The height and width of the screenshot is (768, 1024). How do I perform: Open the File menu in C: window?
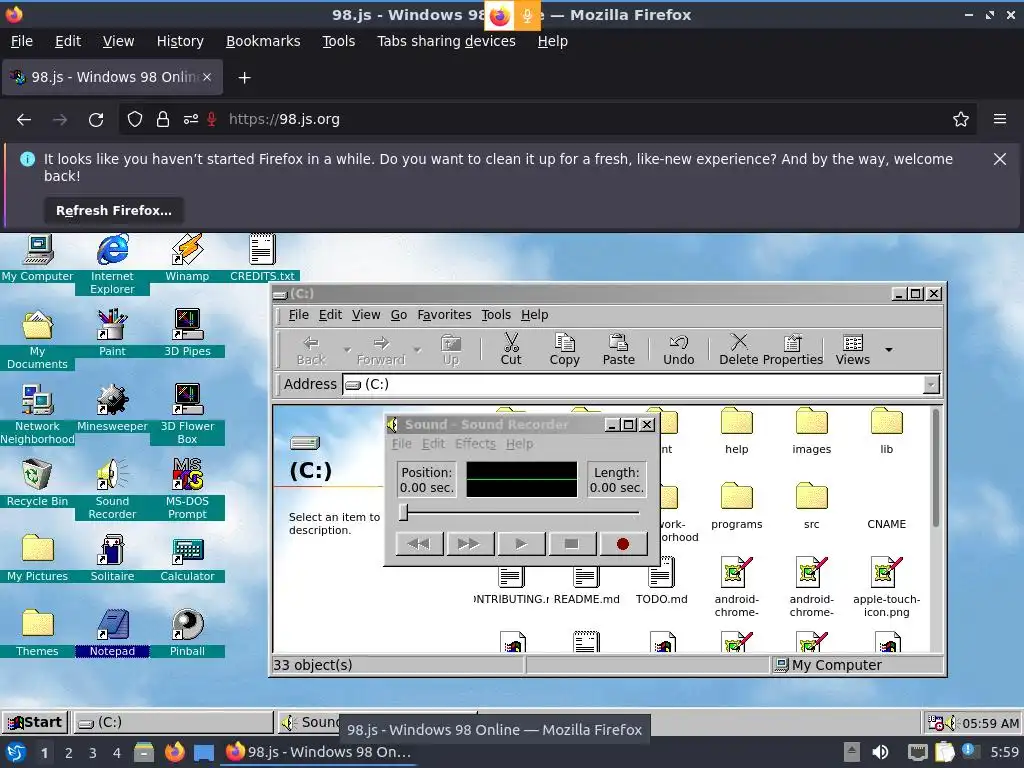pos(298,315)
